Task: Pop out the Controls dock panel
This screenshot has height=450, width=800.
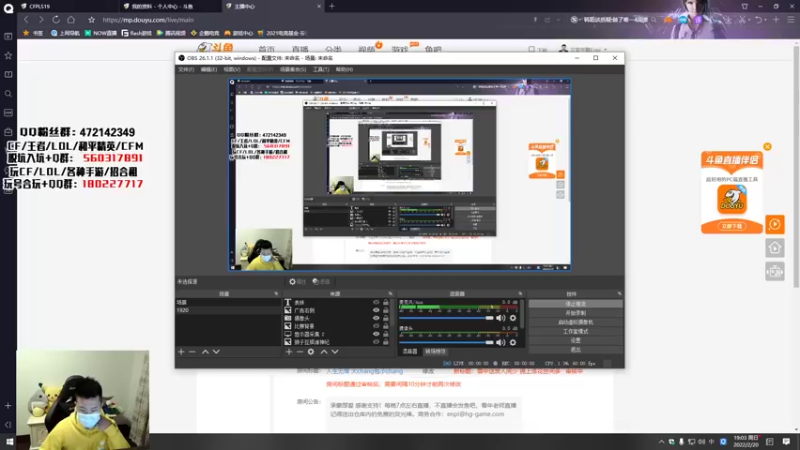Action: click(x=619, y=294)
